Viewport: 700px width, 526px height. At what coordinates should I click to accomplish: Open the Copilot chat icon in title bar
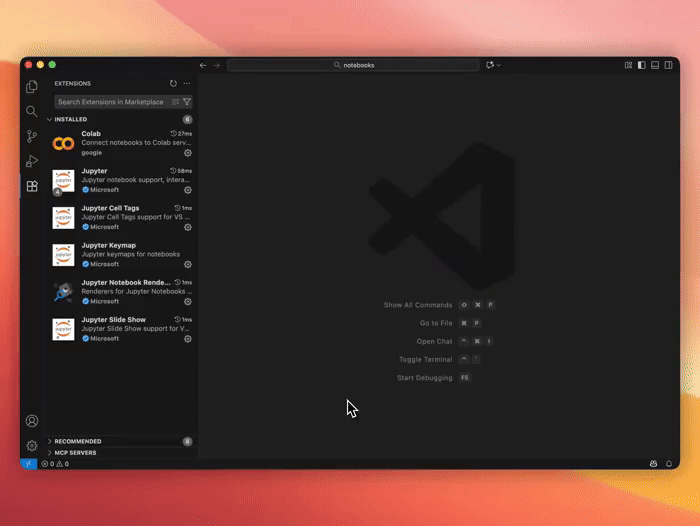490,65
